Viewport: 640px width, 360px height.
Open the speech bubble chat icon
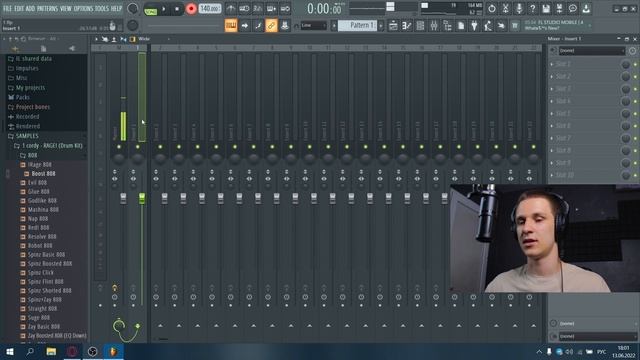573,9
